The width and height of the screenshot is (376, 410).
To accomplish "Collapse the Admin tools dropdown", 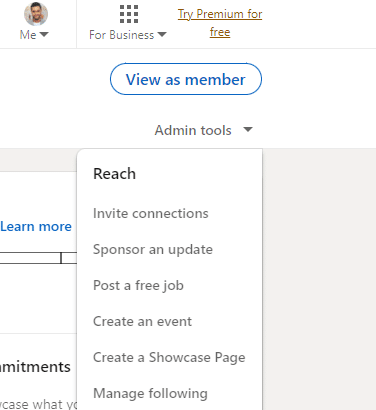I will (x=203, y=130).
